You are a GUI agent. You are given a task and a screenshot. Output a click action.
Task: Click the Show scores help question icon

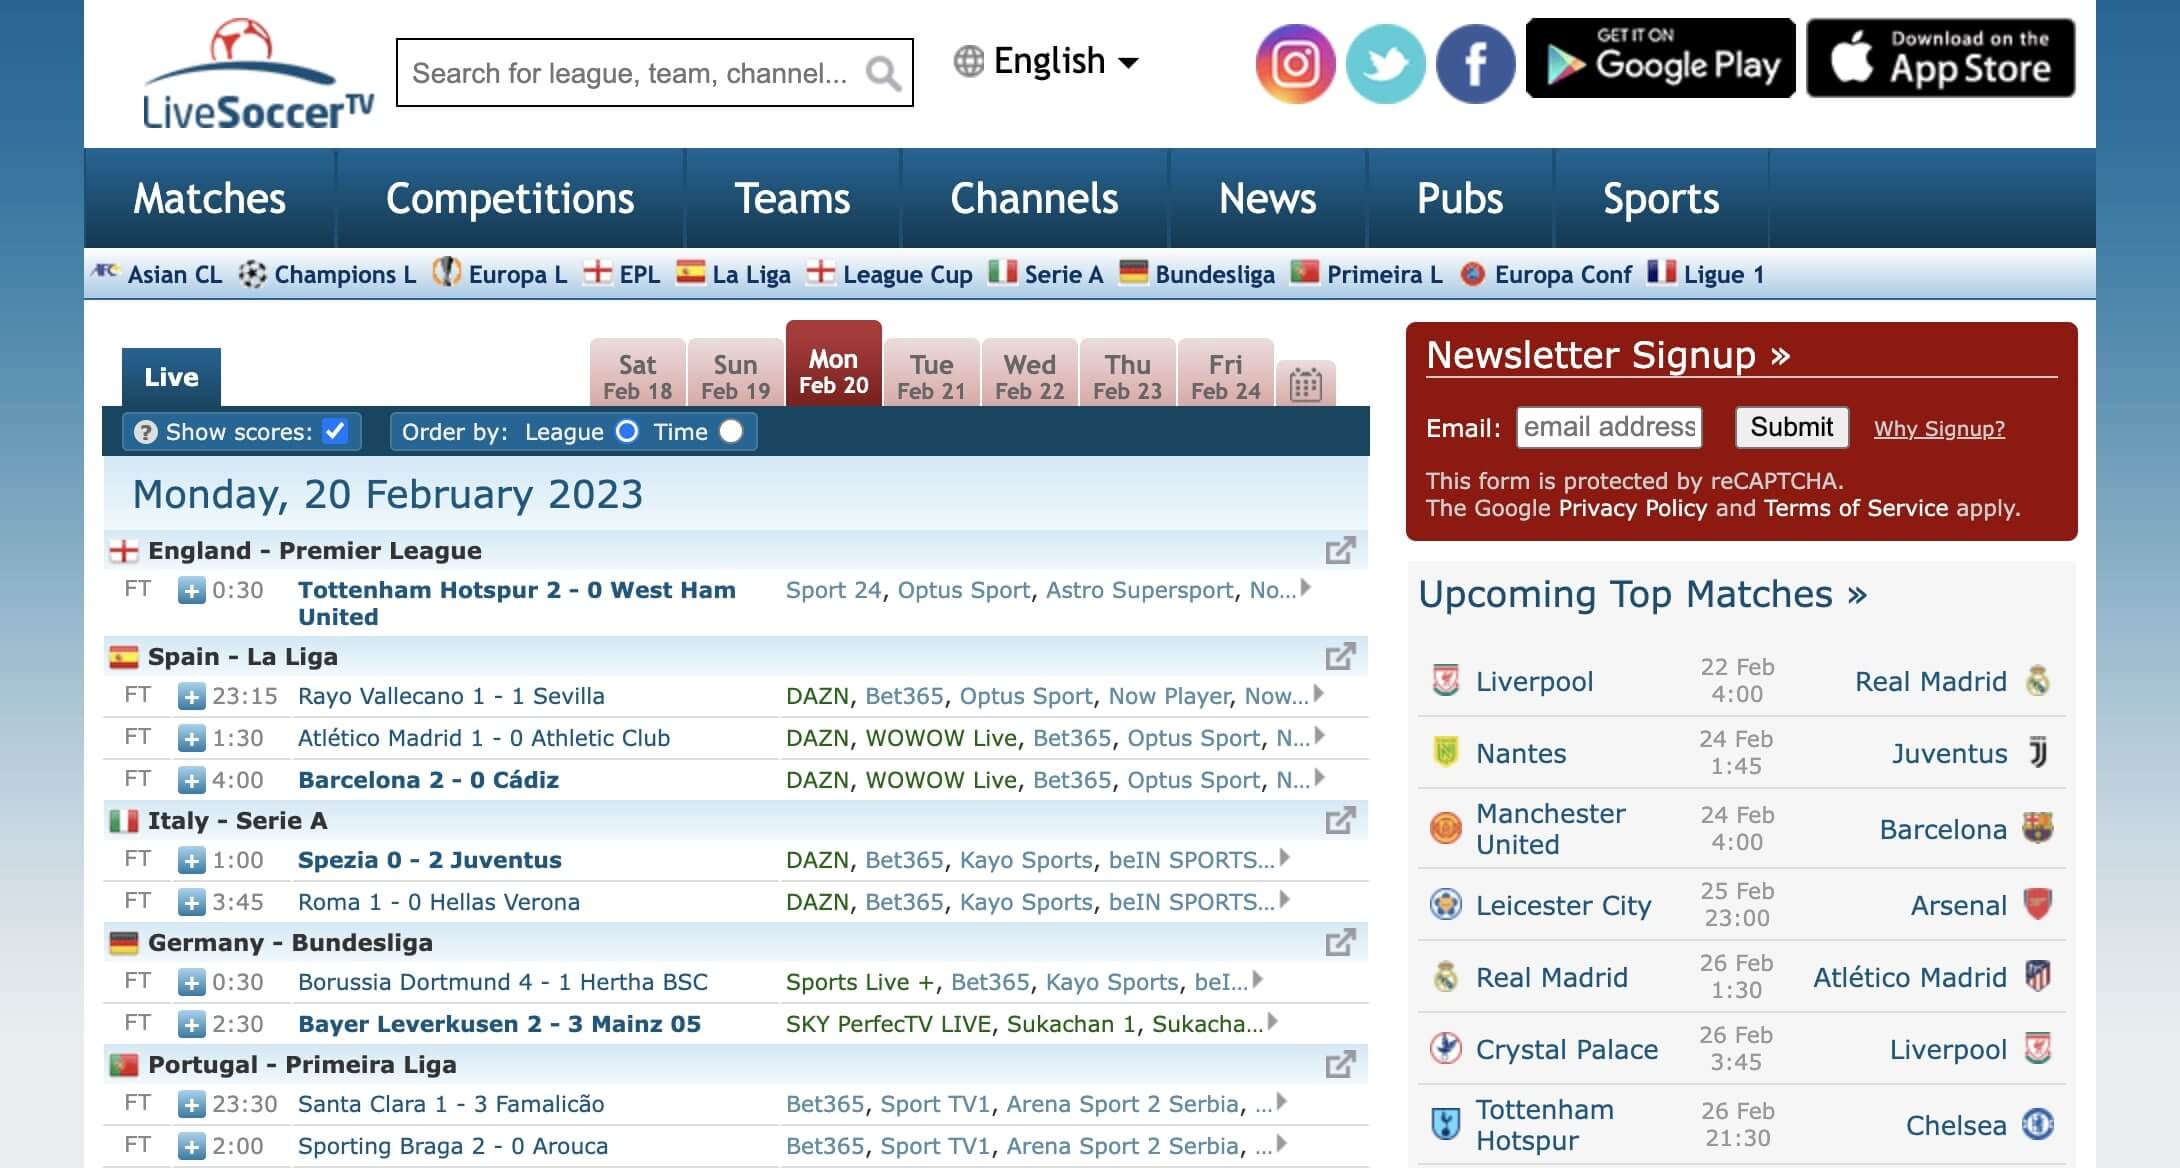146,432
